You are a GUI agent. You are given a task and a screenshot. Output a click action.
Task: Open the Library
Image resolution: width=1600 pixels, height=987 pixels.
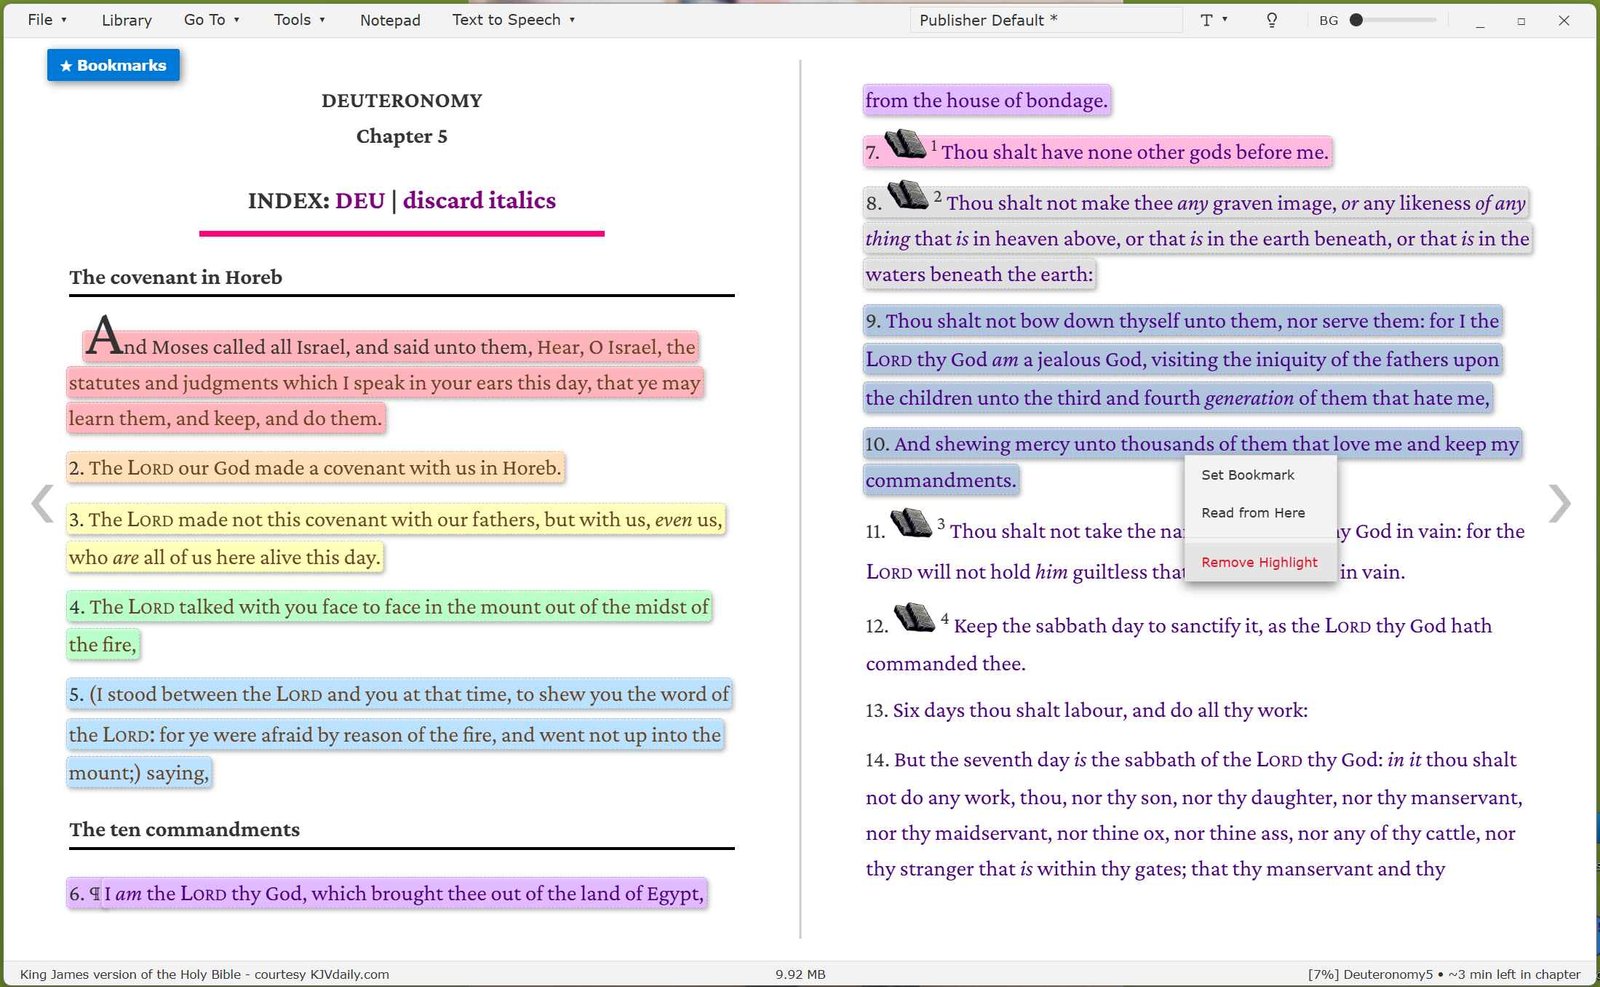127,19
